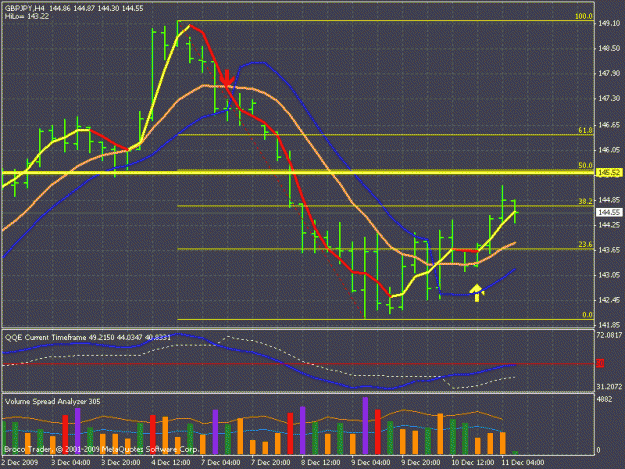
Task: Click the Fibonacci 100.0 level label
Action: (584, 16)
